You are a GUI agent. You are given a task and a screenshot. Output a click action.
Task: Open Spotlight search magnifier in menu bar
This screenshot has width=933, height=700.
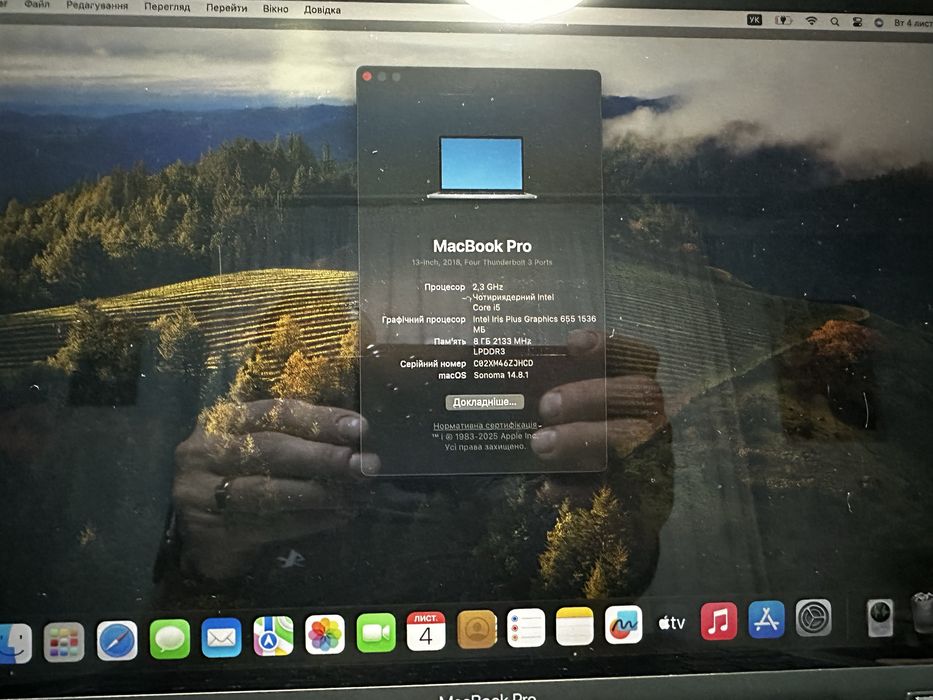pyautogui.click(x=835, y=22)
